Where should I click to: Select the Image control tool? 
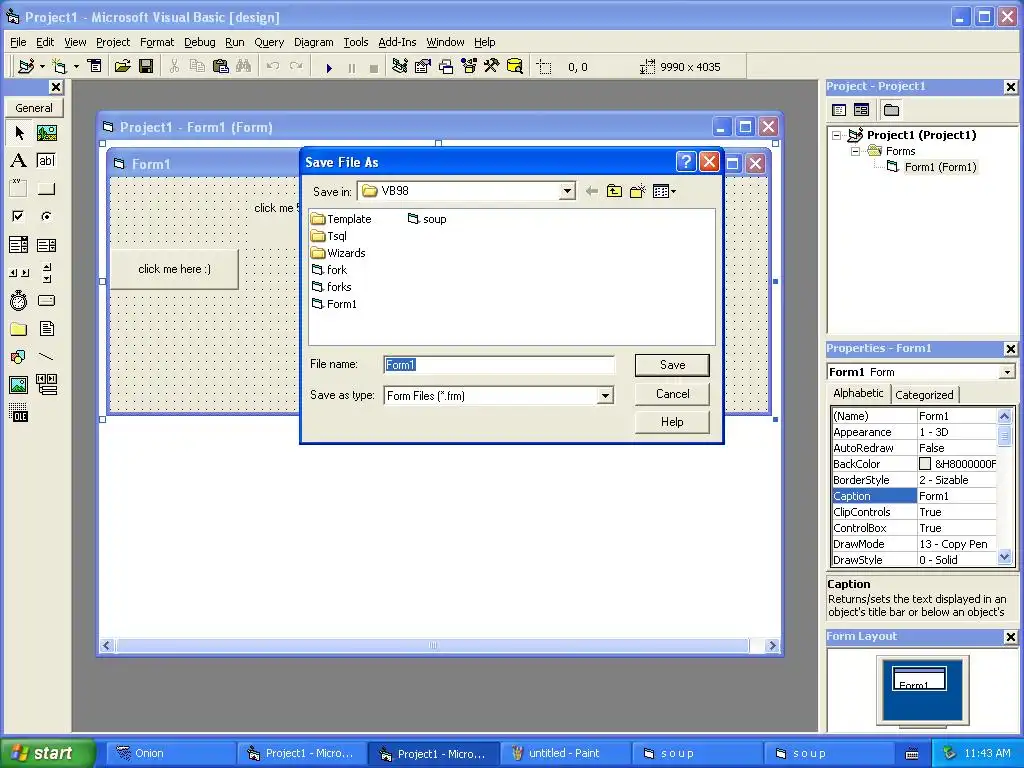point(19,385)
